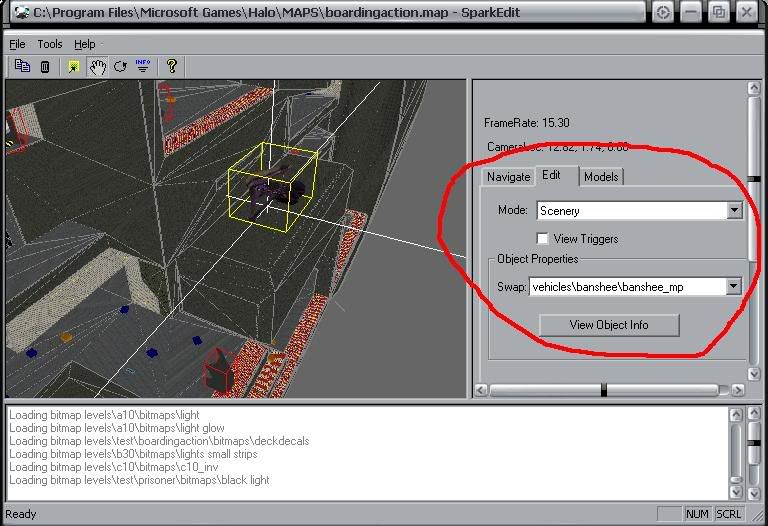Click the 'black light' log line
768x526 pixels.
tap(139, 480)
